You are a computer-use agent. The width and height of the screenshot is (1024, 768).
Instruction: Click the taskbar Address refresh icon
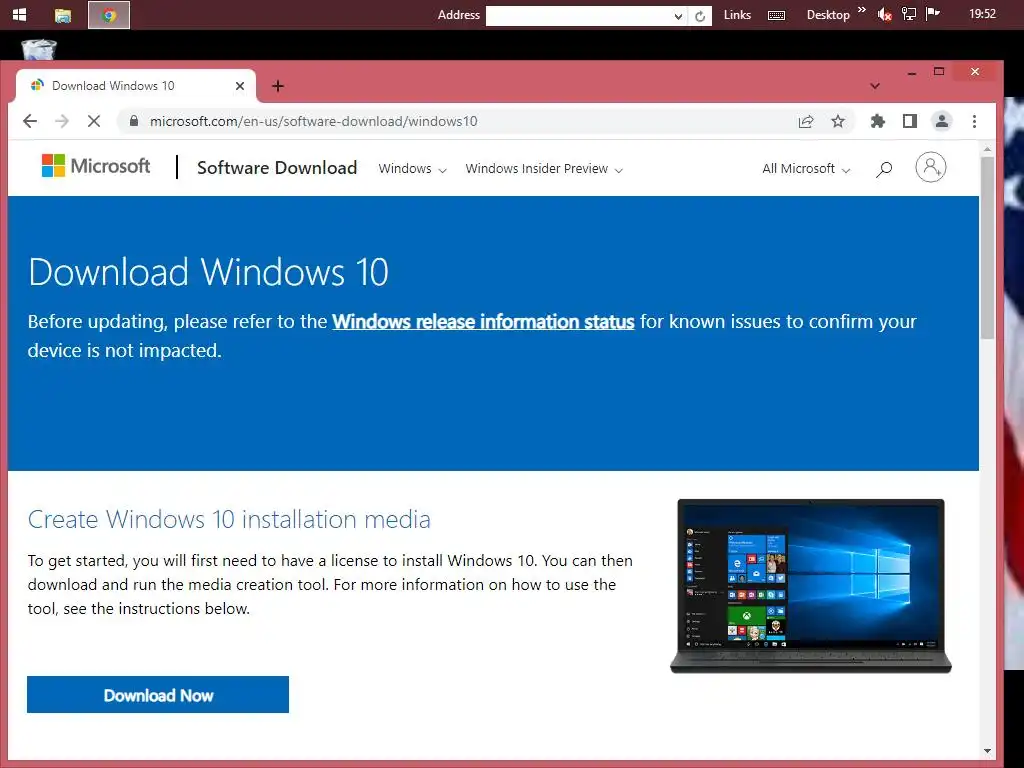pyautogui.click(x=700, y=16)
